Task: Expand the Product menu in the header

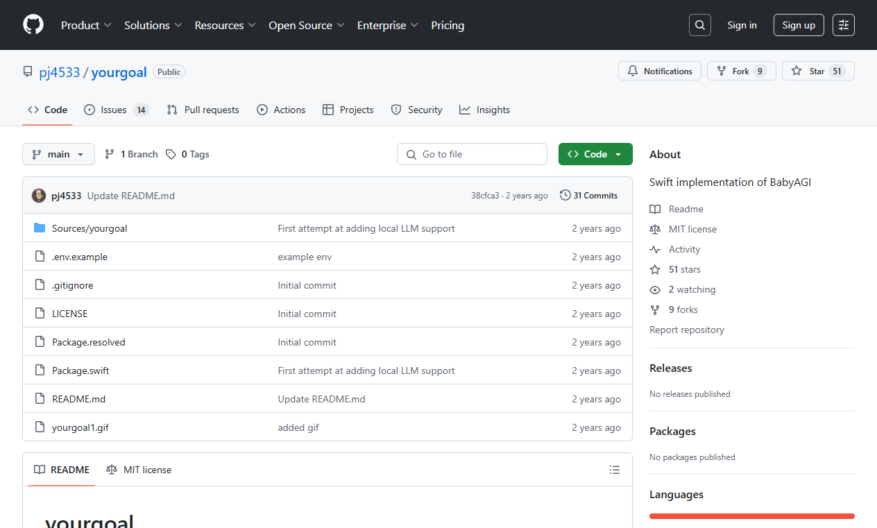Action: [x=86, y=25]
